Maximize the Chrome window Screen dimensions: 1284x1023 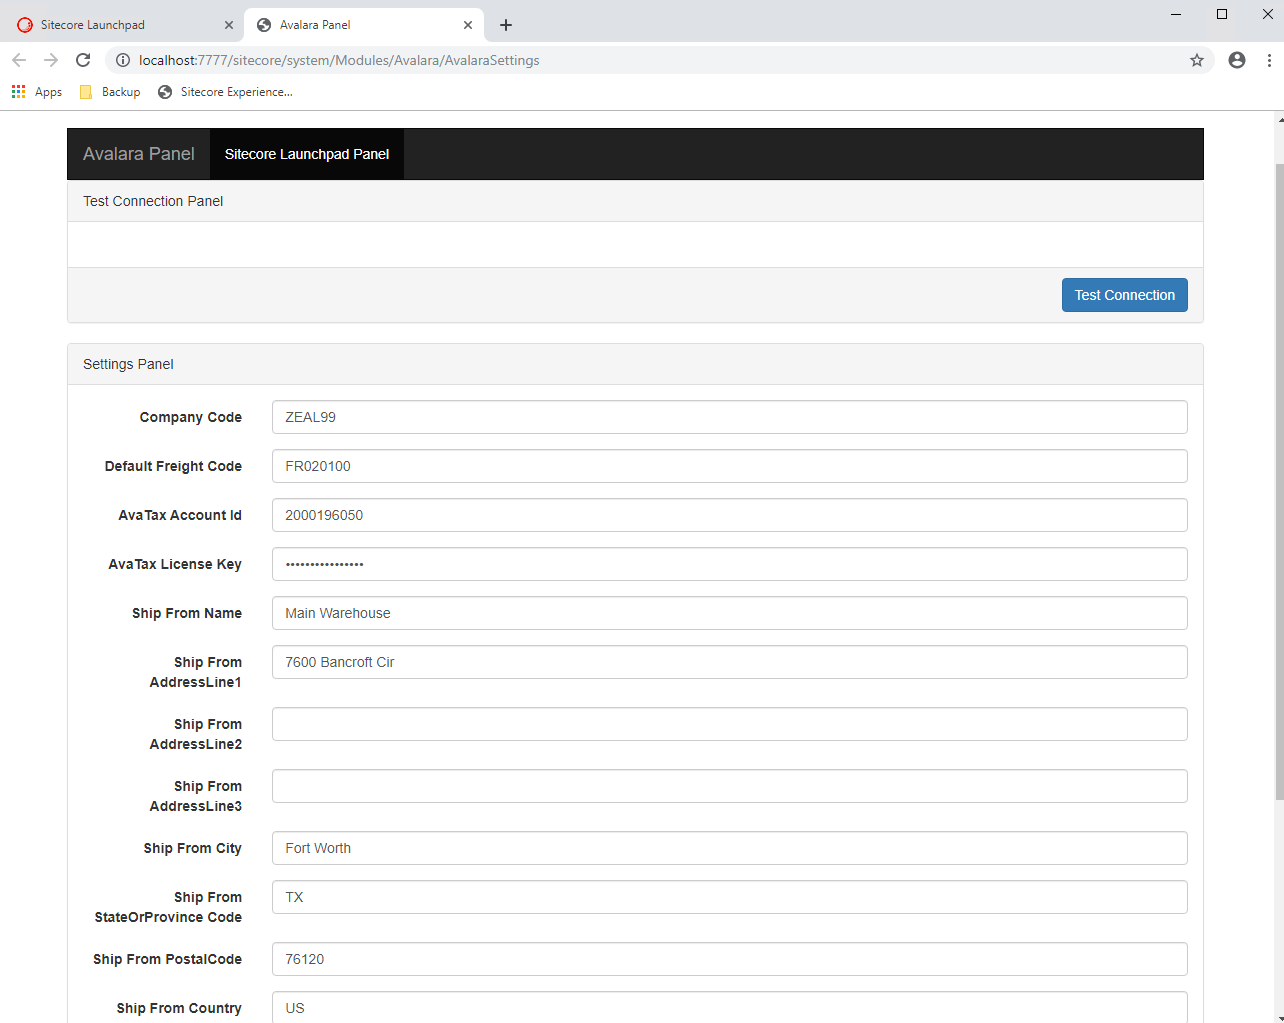[x=1222, y=14]
